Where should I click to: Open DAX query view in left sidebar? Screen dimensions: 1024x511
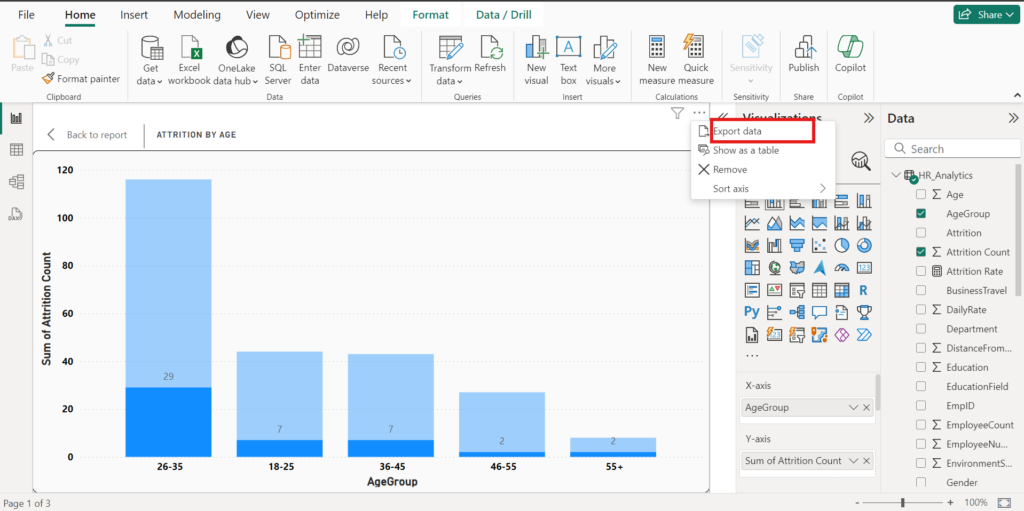[x=16, y=213]
